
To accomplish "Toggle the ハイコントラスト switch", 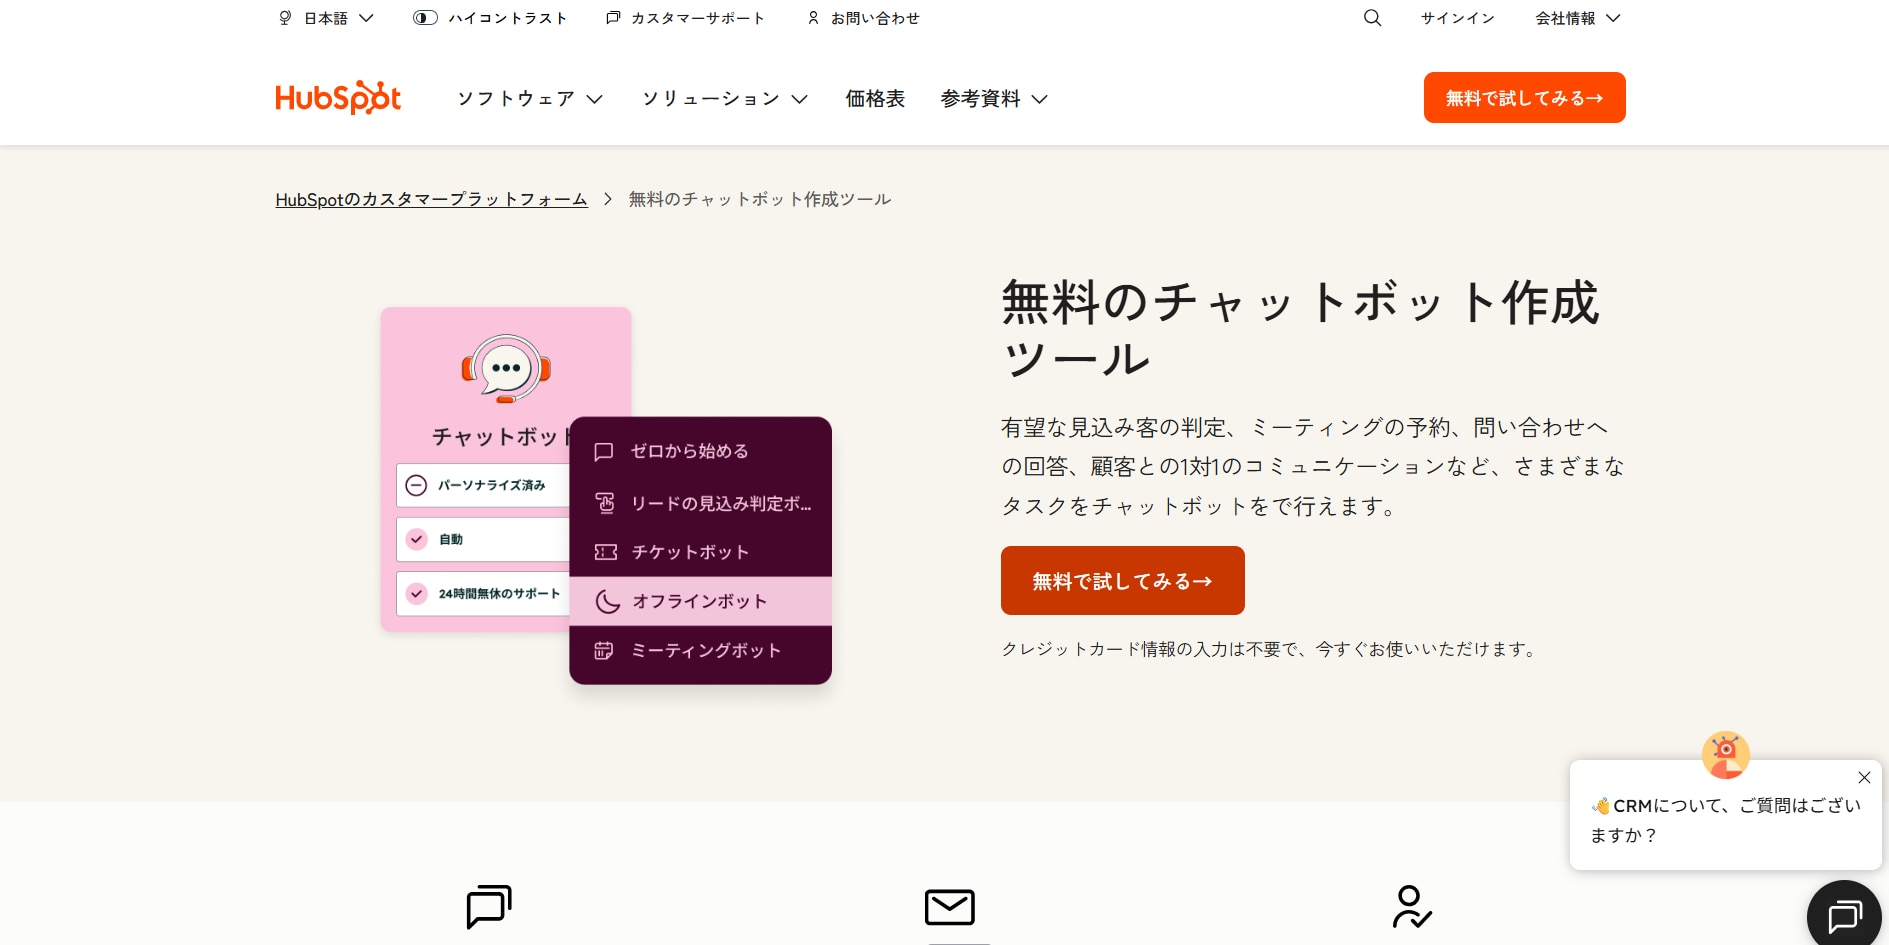I will (x=426, y=18).
